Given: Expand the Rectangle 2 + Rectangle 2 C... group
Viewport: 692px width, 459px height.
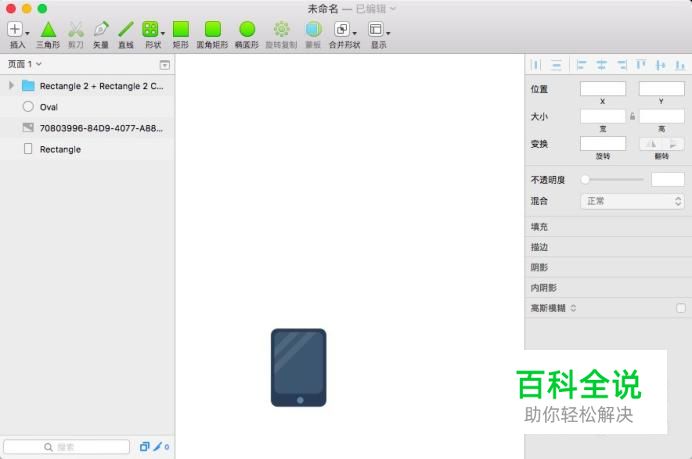Looking at the screenshot, I should click(x=11, y=86).
